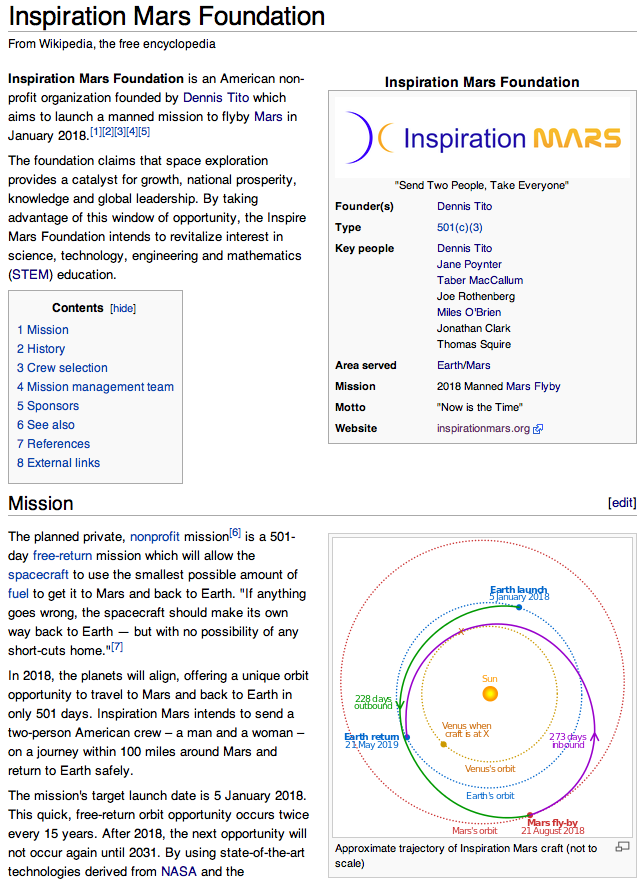The image size is (640, 882).
Task: Open citation reference [1]
Action: 96,132
